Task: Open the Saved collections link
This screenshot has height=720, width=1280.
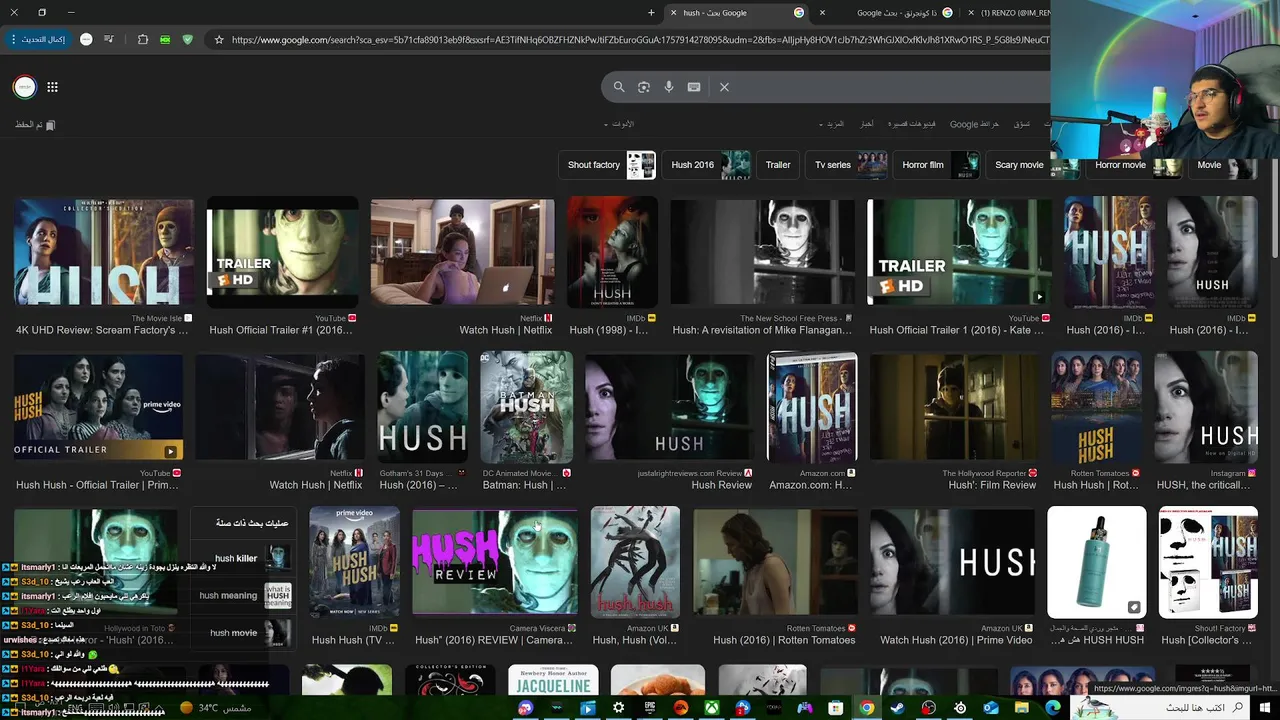Action: pos(35,125)
